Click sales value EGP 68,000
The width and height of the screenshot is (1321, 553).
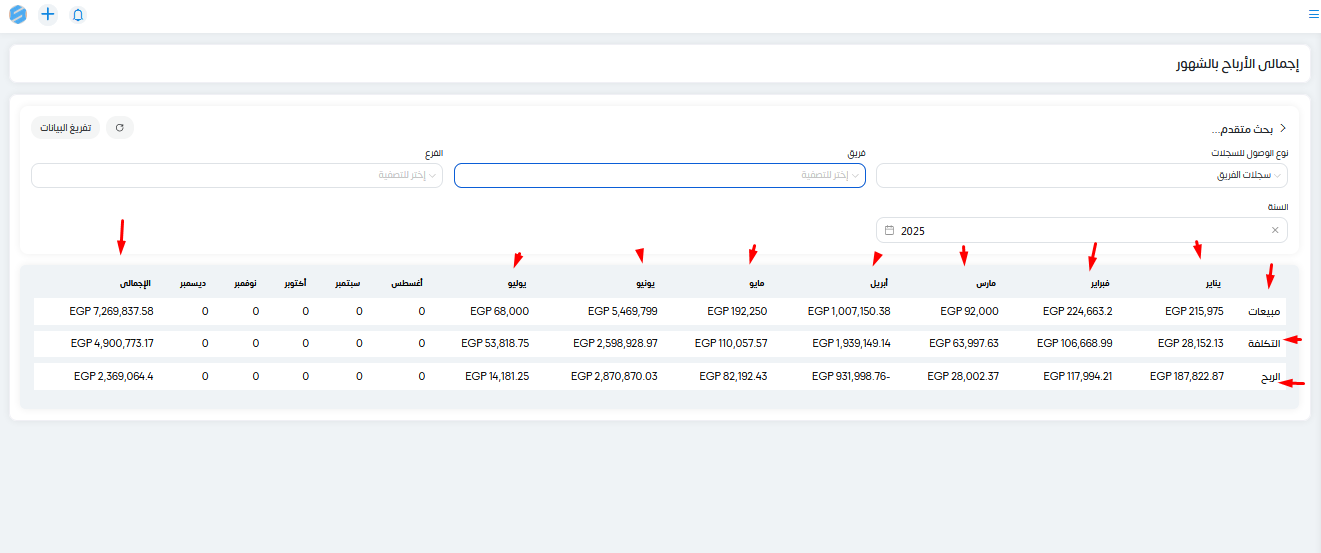tap(499, 311)
